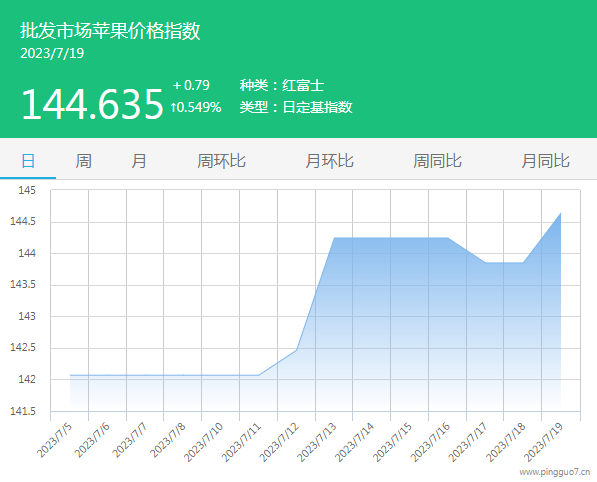Switch to the 月 monthly tab
Viewport: 597px width, 482px height.
pos(139,161)
